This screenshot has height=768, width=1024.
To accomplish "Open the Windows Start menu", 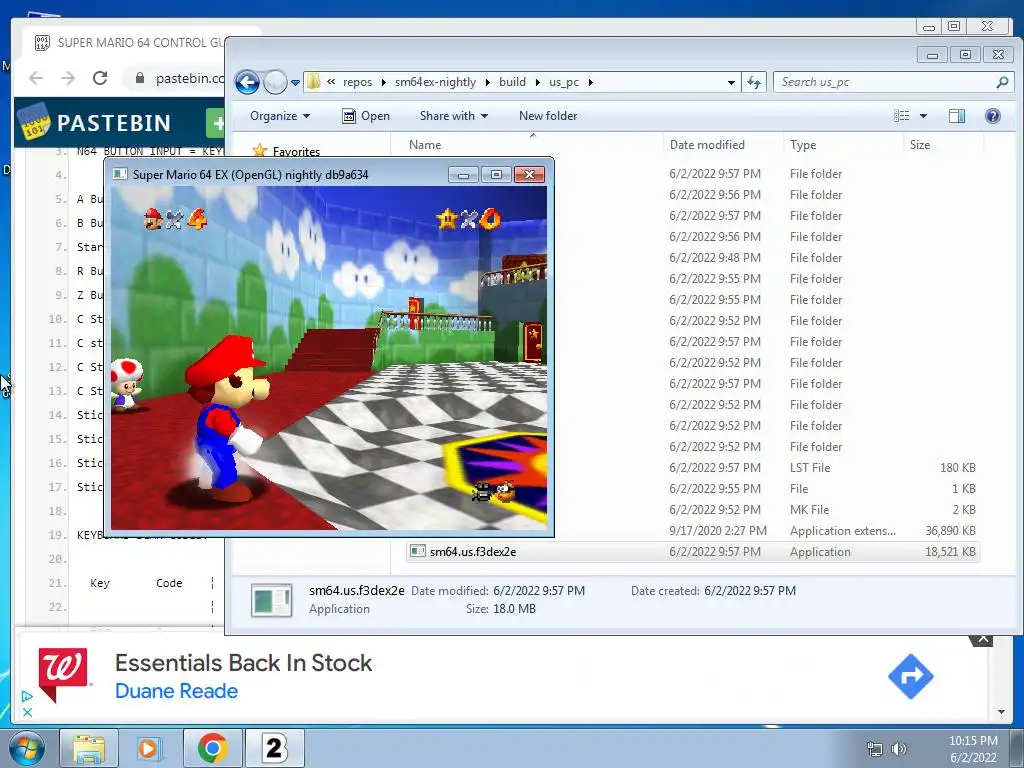I will (27, 748).
